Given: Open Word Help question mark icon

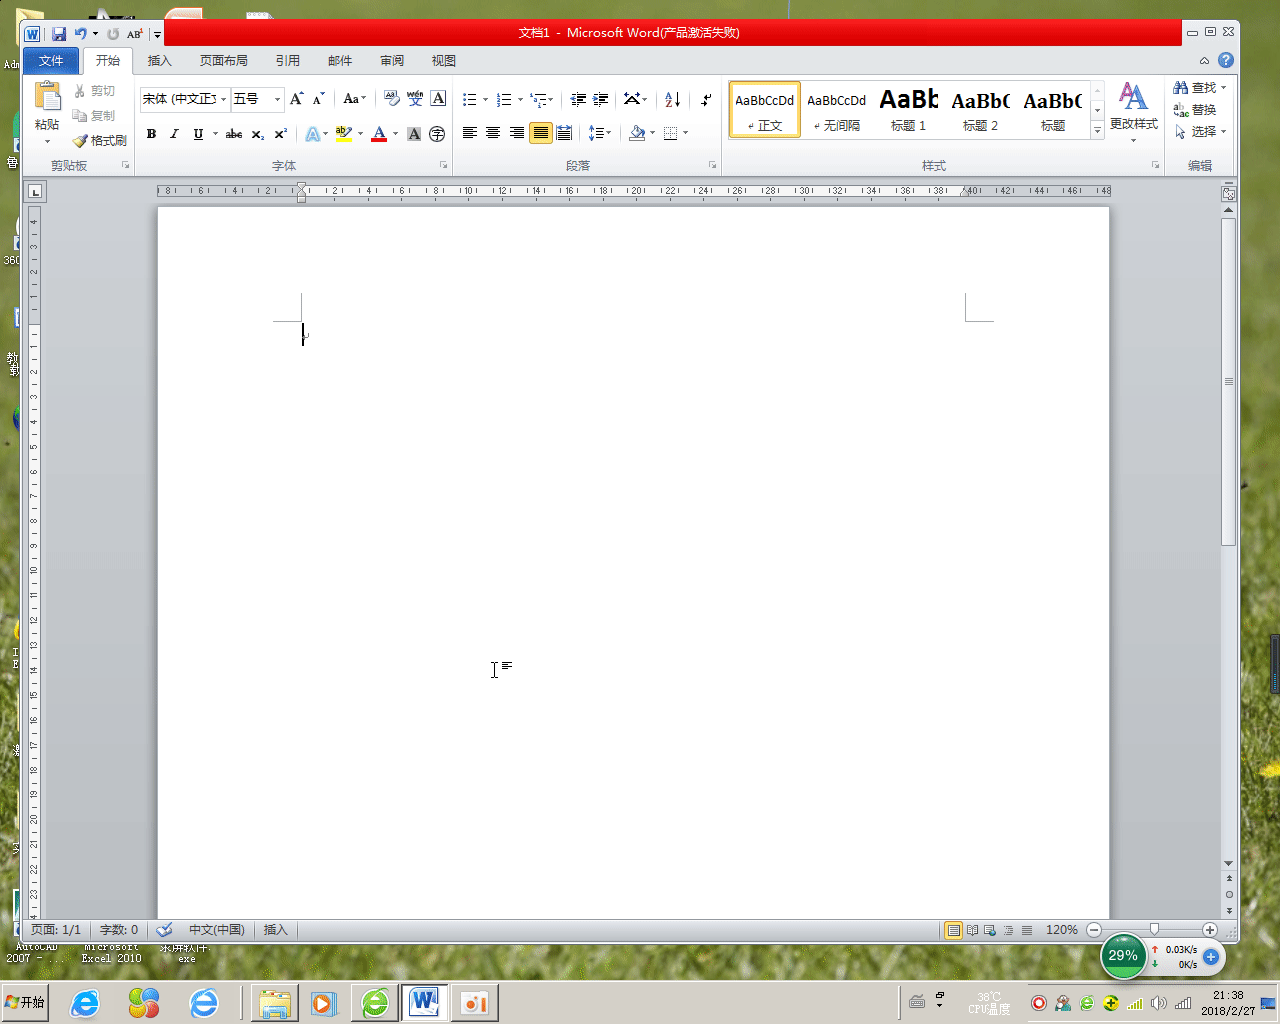Looking at the screenshot, I should click(1226, 60).
